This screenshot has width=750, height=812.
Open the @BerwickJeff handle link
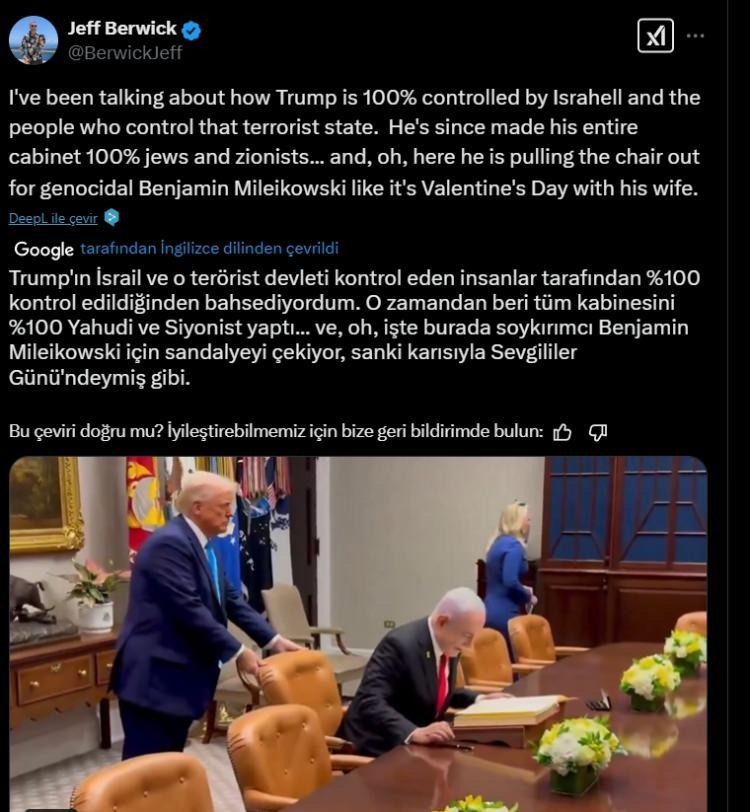click(x=125, y=53)
